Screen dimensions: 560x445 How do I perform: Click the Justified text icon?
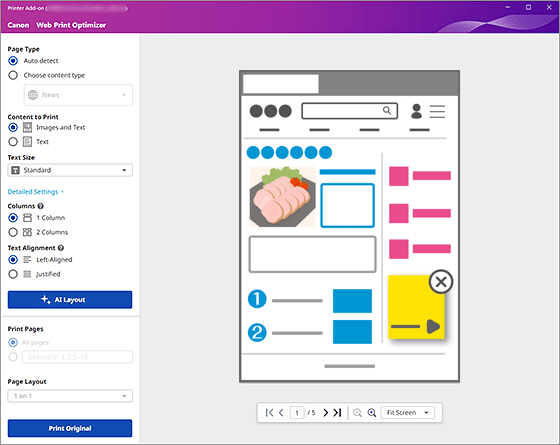28,274
